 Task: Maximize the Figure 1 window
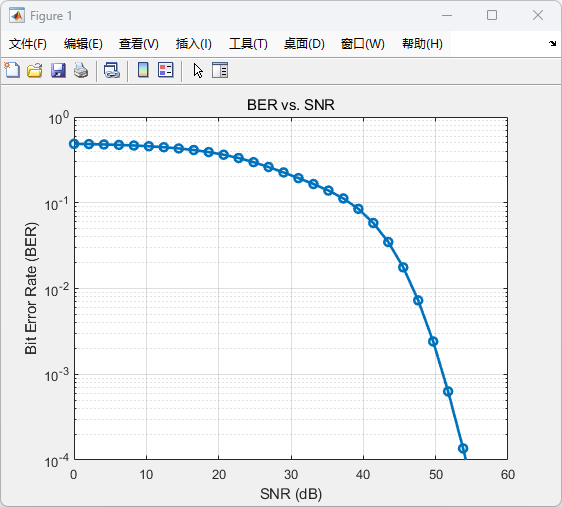[x=492, y=15]
